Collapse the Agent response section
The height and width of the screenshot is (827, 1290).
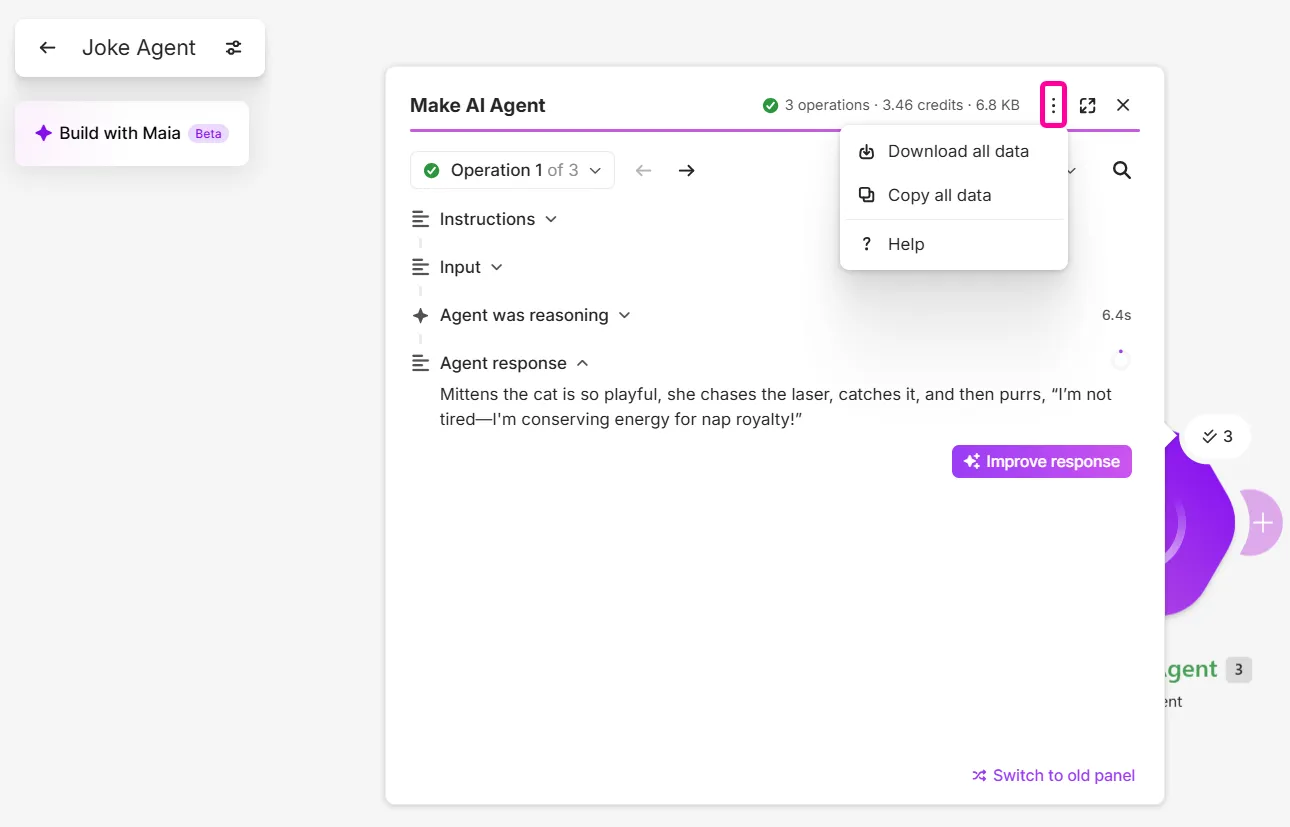click(x=501, y=363)
